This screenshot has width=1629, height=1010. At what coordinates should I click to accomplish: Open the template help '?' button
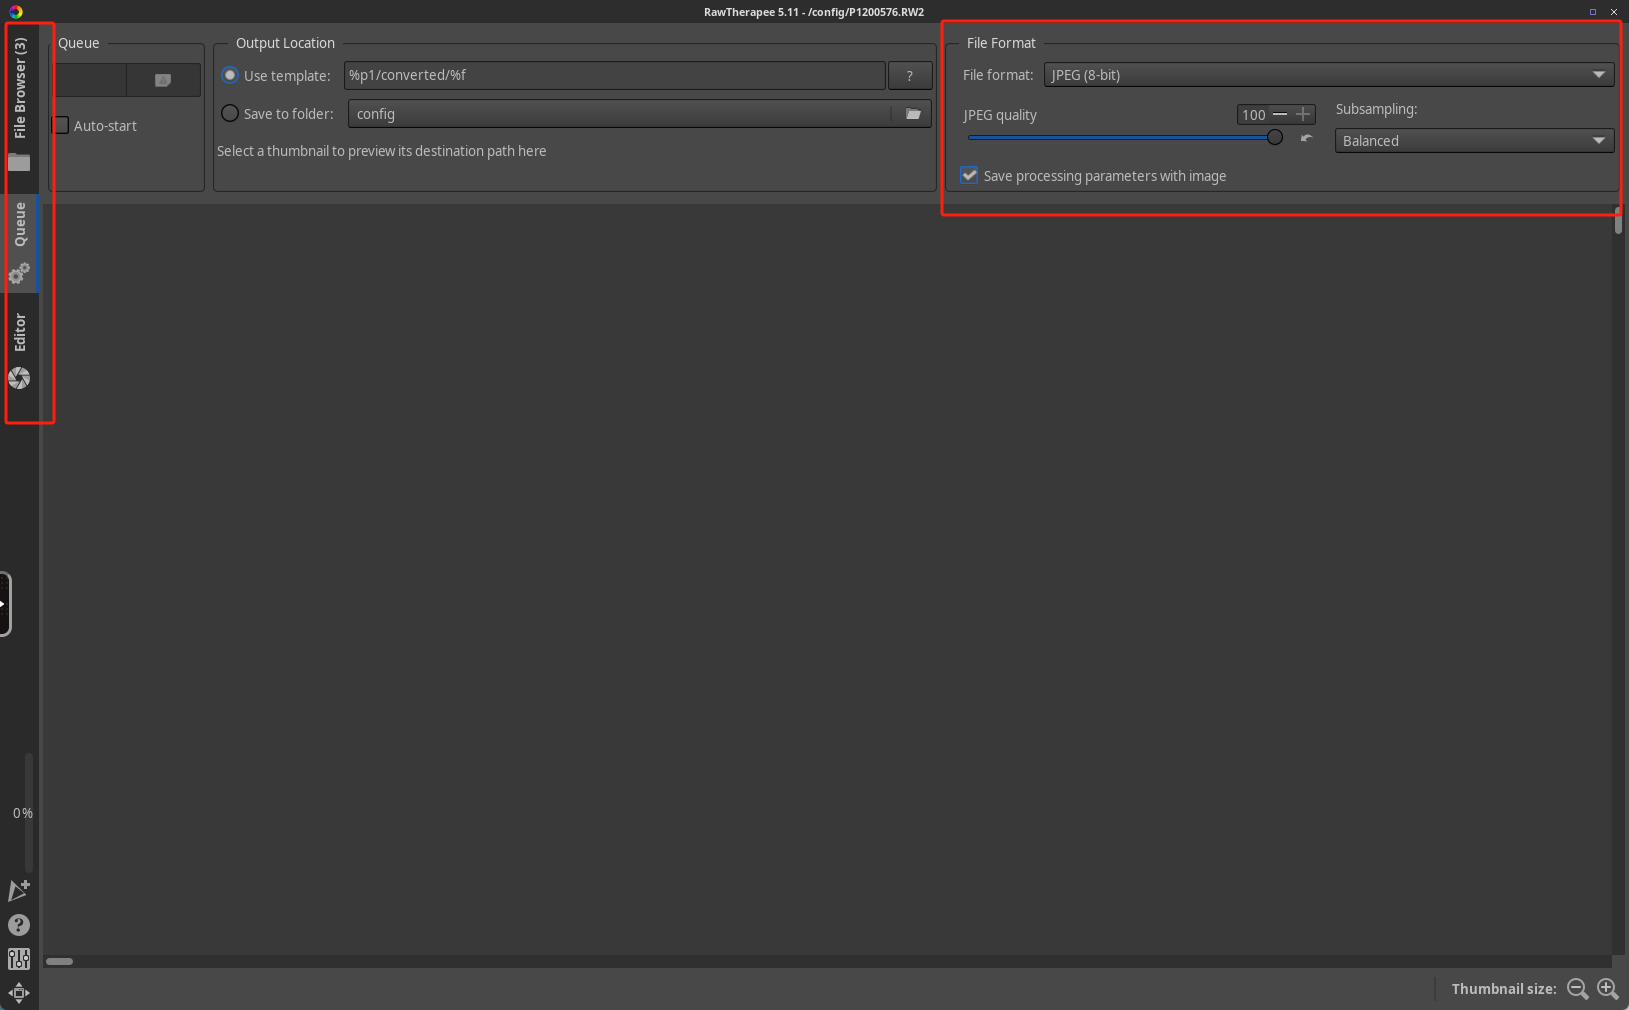coord(910,75)
